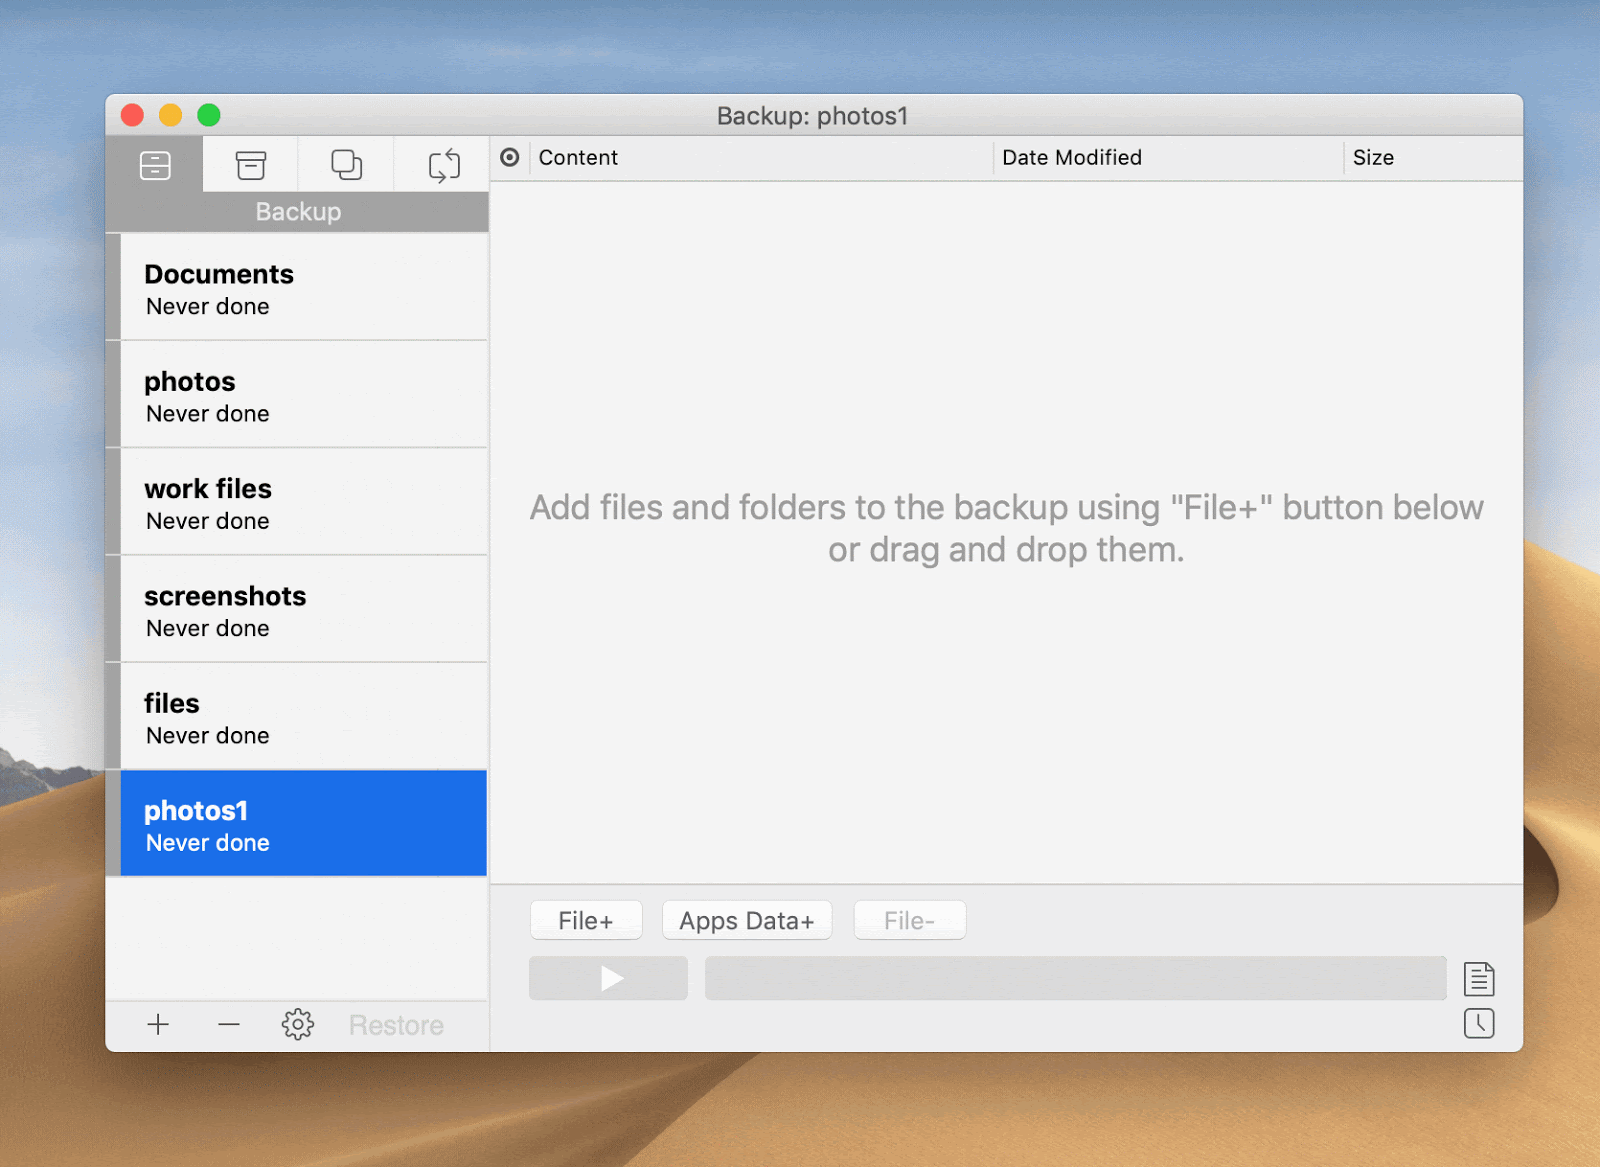Image resolution: width=1600 pixels, height=1167 pixels.
Task: Select the screenshots backup project
Action: point(304,609)
